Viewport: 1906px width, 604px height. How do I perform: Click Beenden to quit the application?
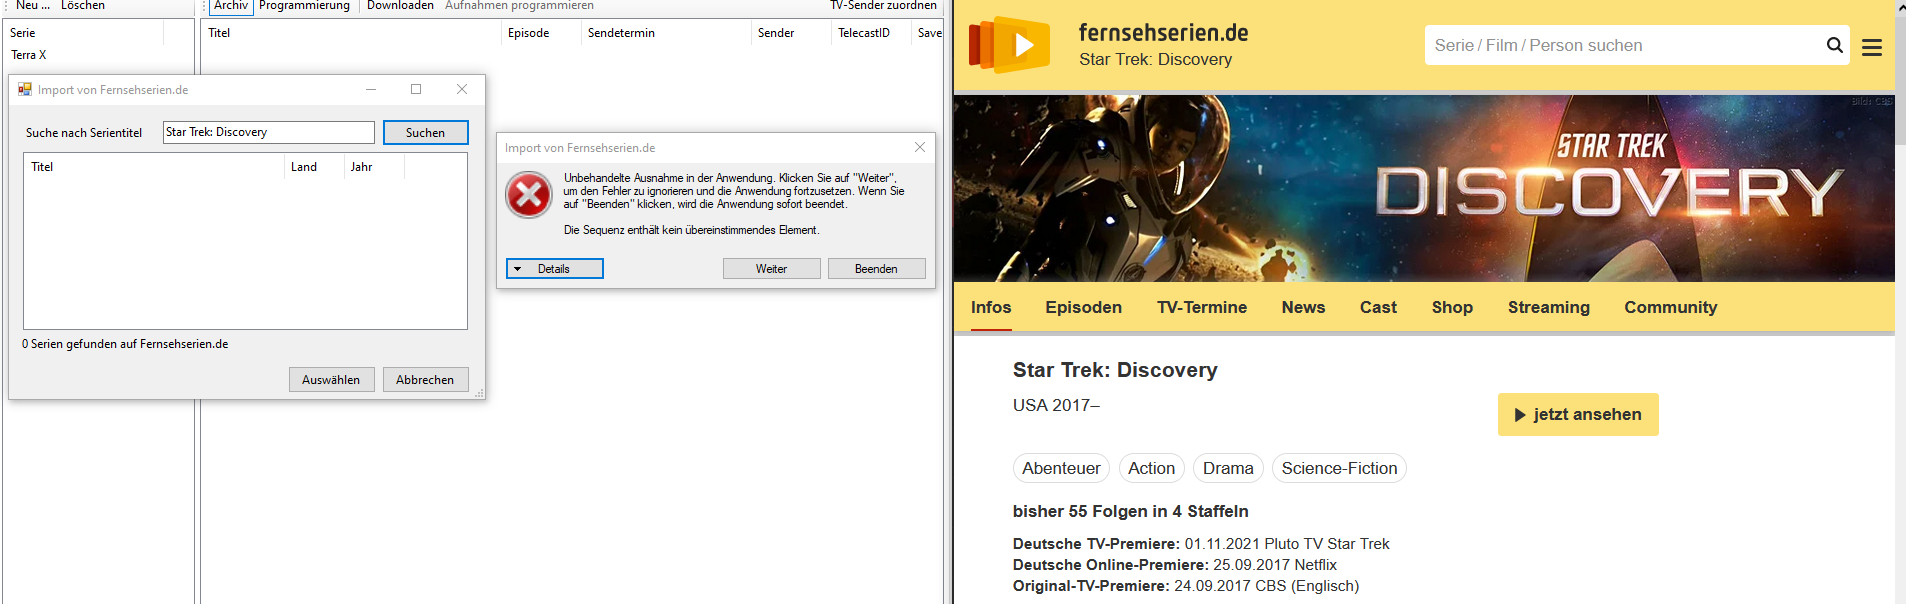(x=876, y=269)
